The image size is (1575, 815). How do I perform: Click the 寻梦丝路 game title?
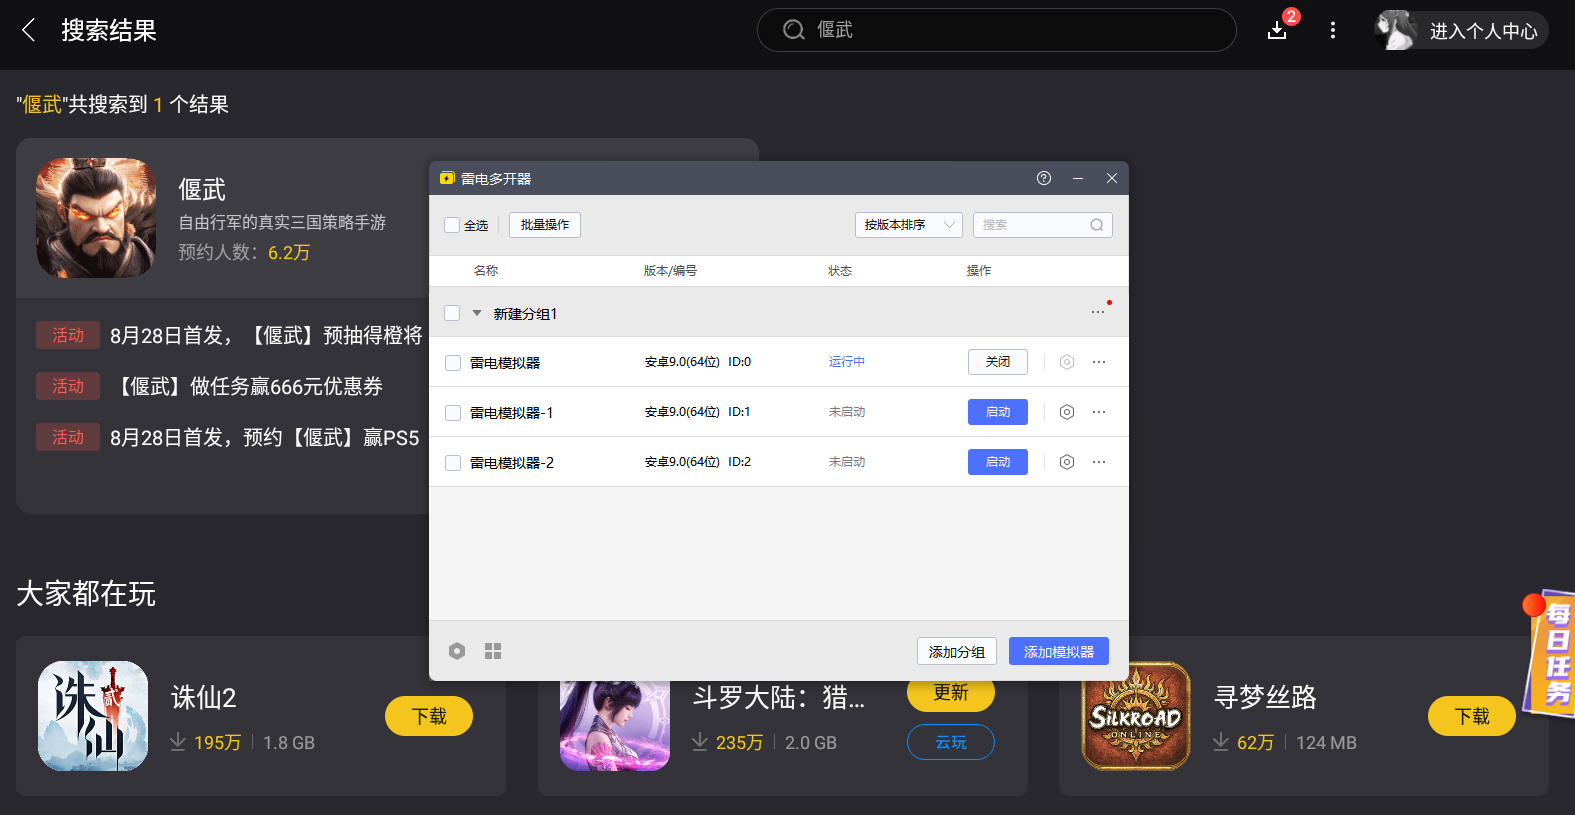[x=1265, y=697]
